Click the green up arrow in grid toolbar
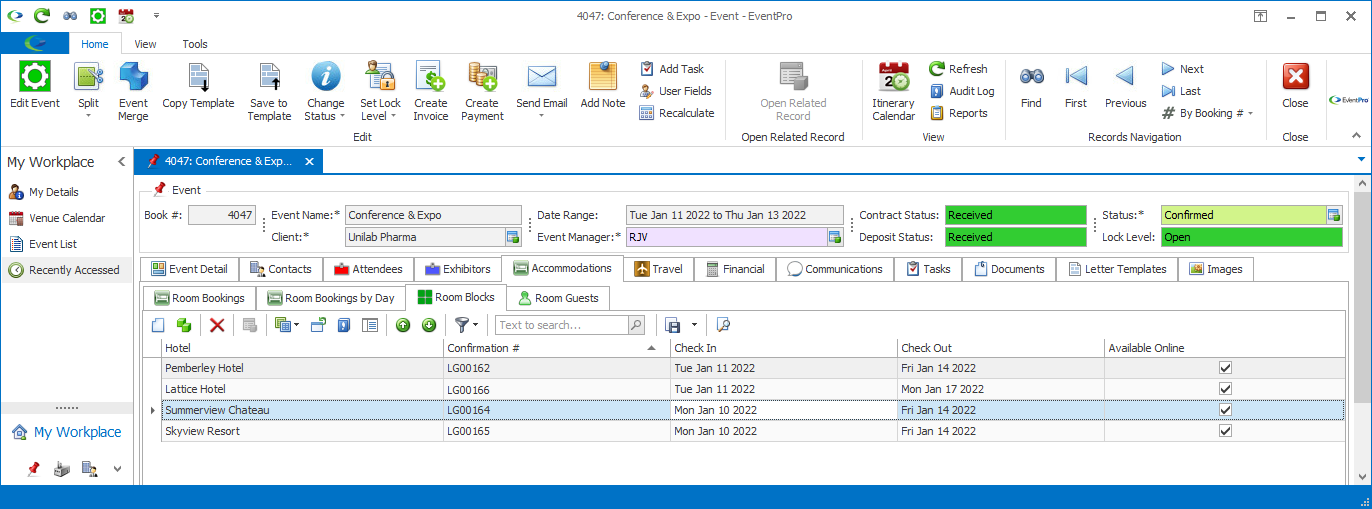This screenshot has height=509, width=1372. click(x=403, y=325)
